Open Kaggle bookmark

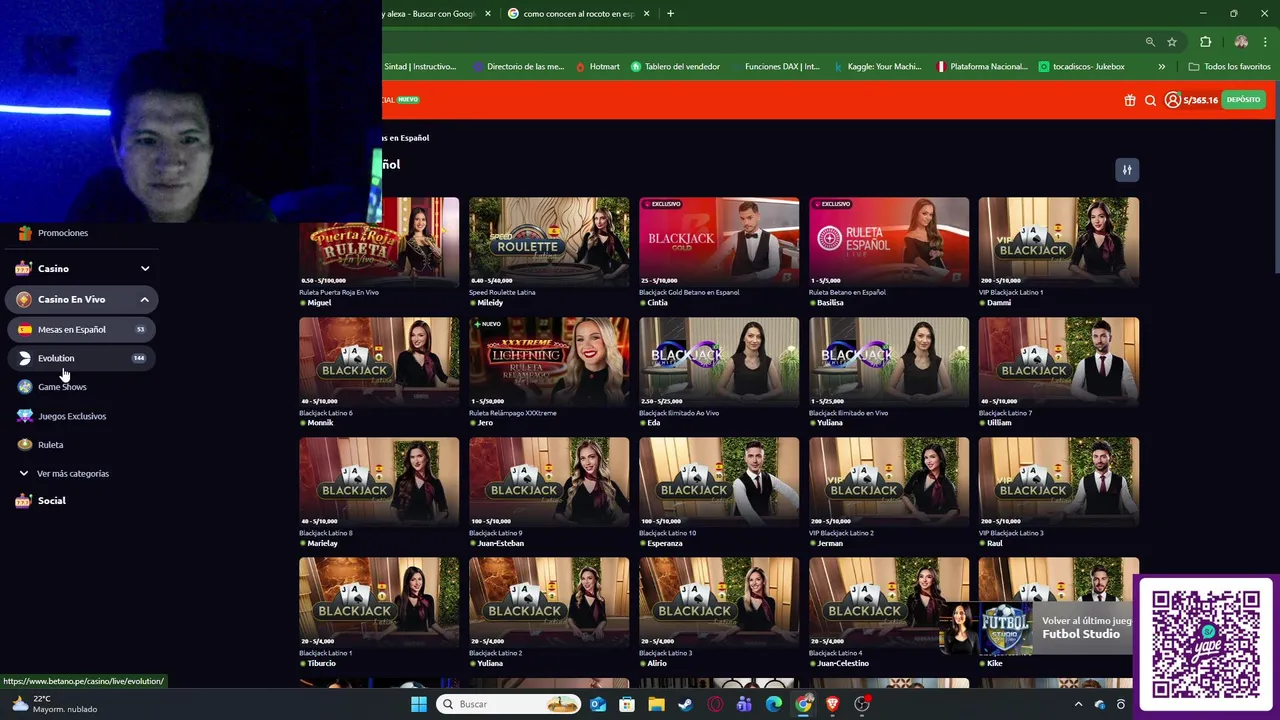(x=876, y=67)
